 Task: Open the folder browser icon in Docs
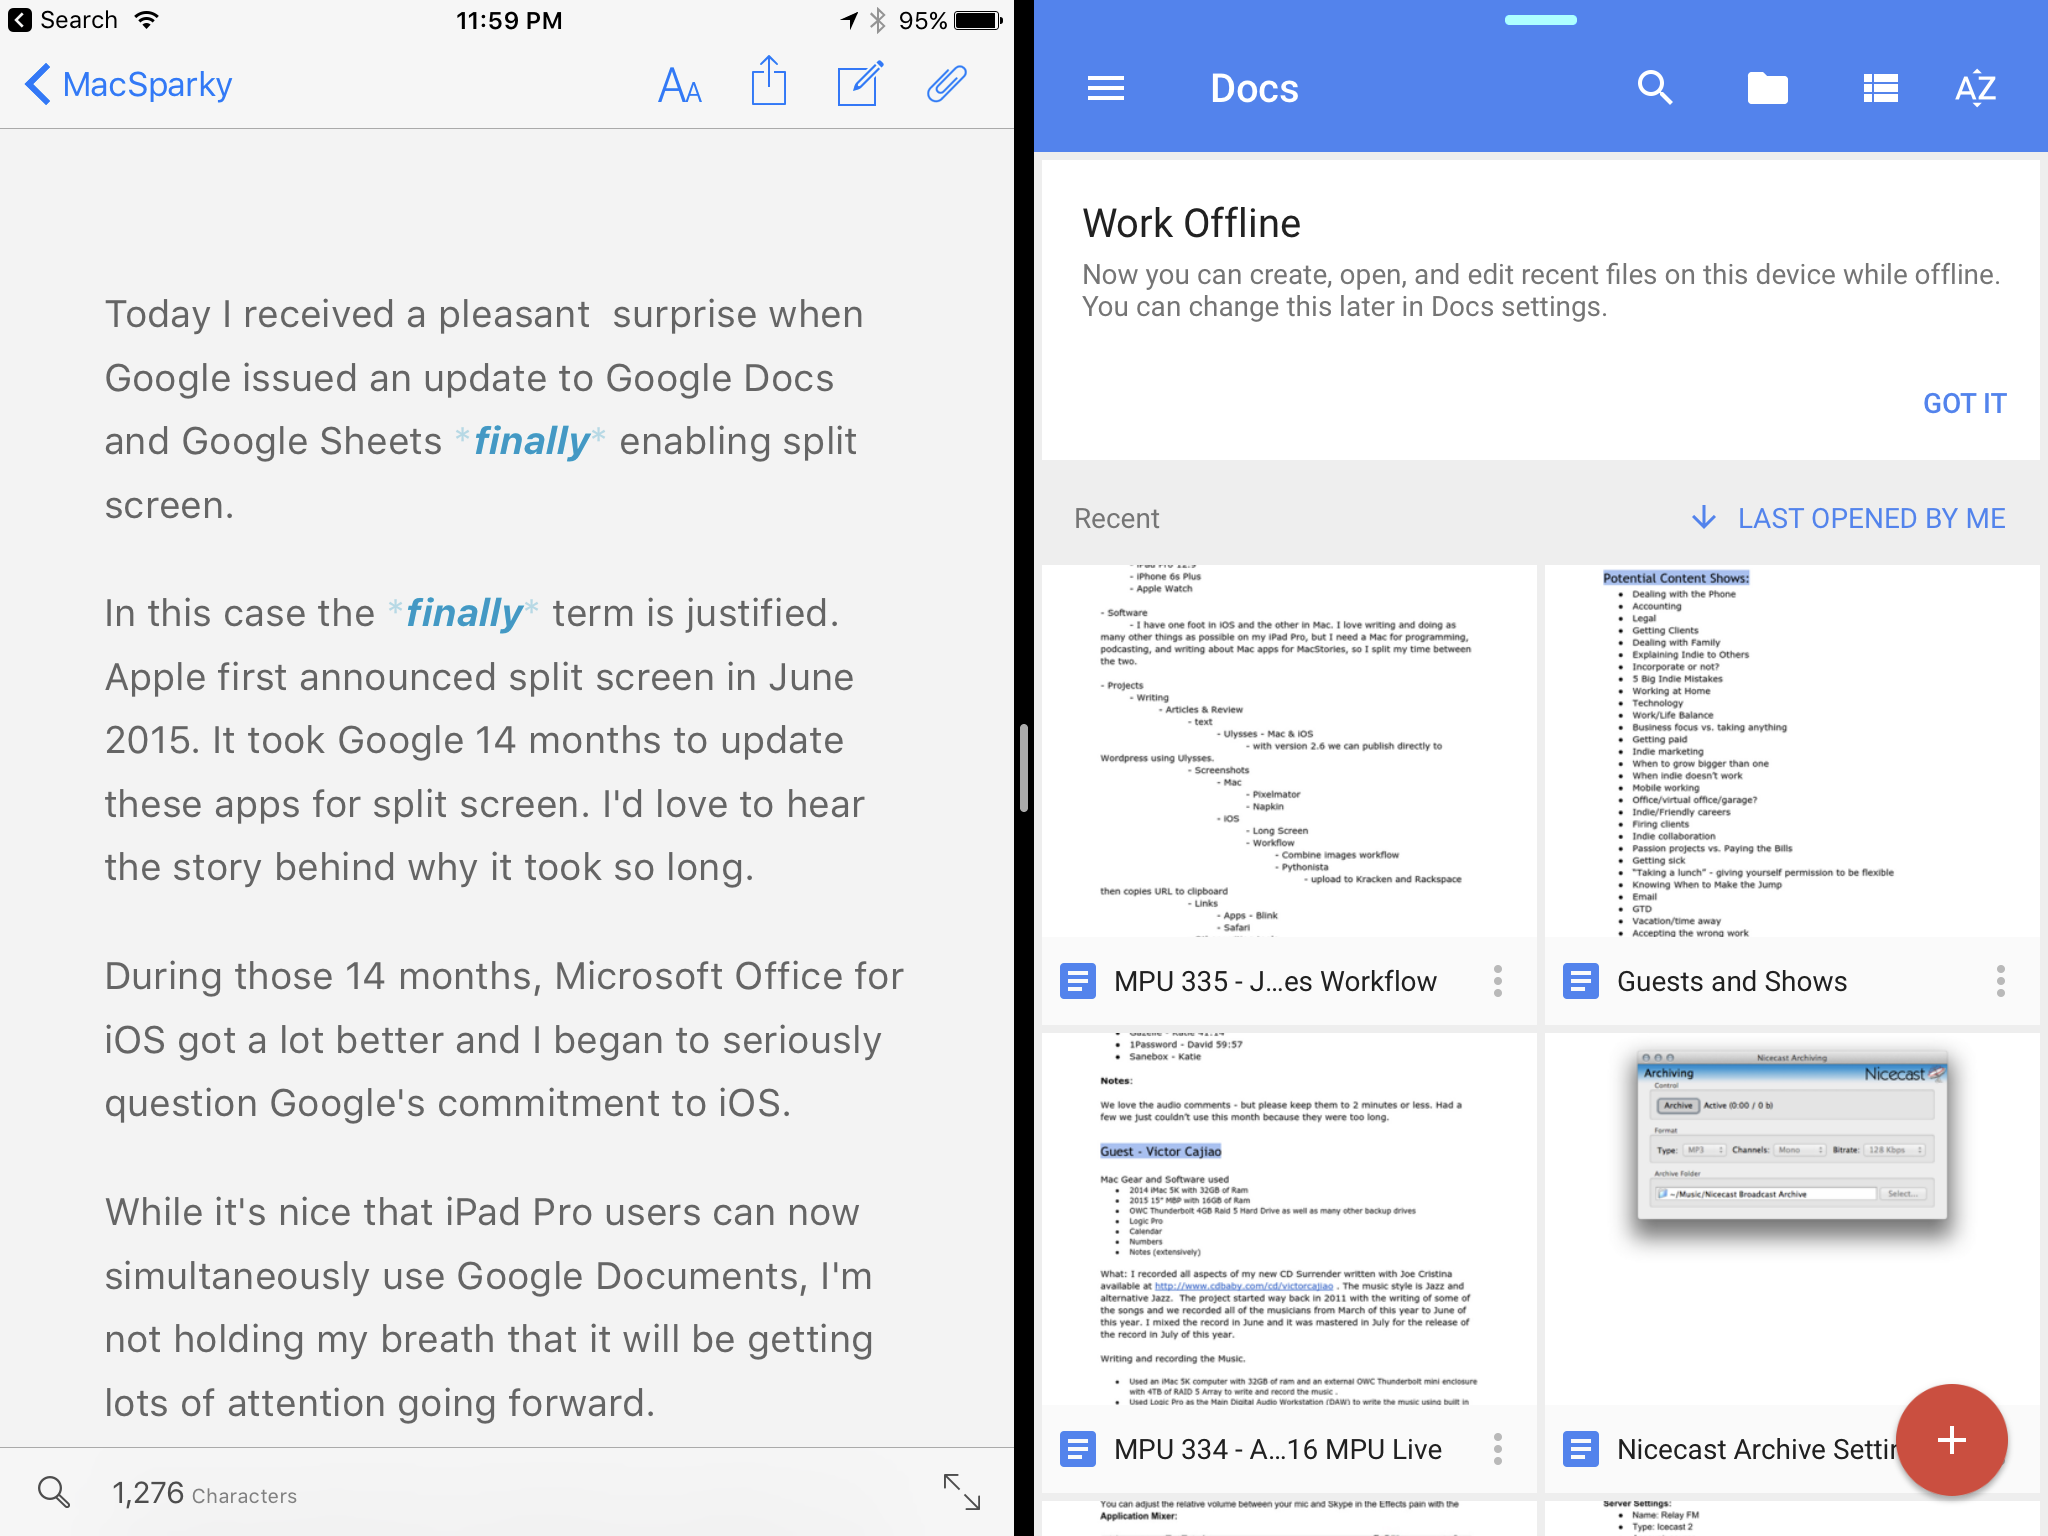(1767, 88)
